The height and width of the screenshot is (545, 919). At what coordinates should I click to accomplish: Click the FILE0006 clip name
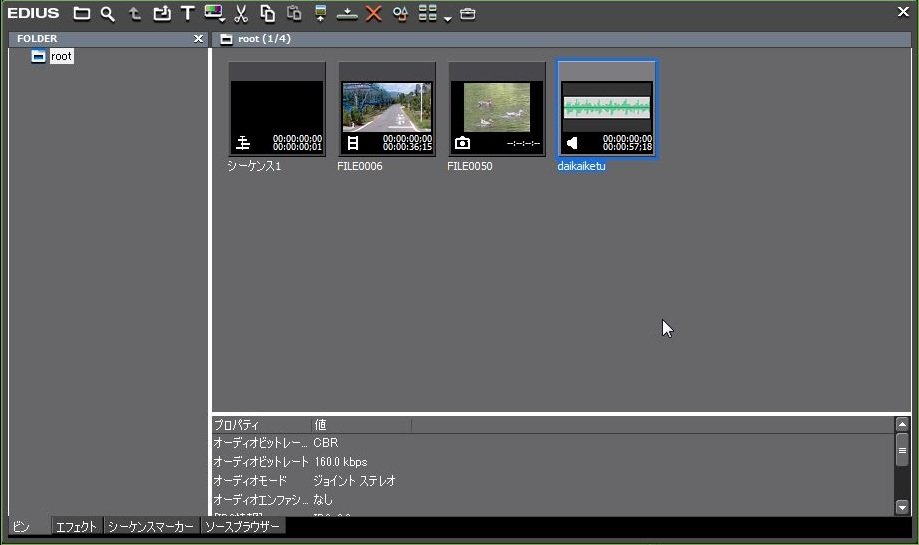tap(360, 166)
